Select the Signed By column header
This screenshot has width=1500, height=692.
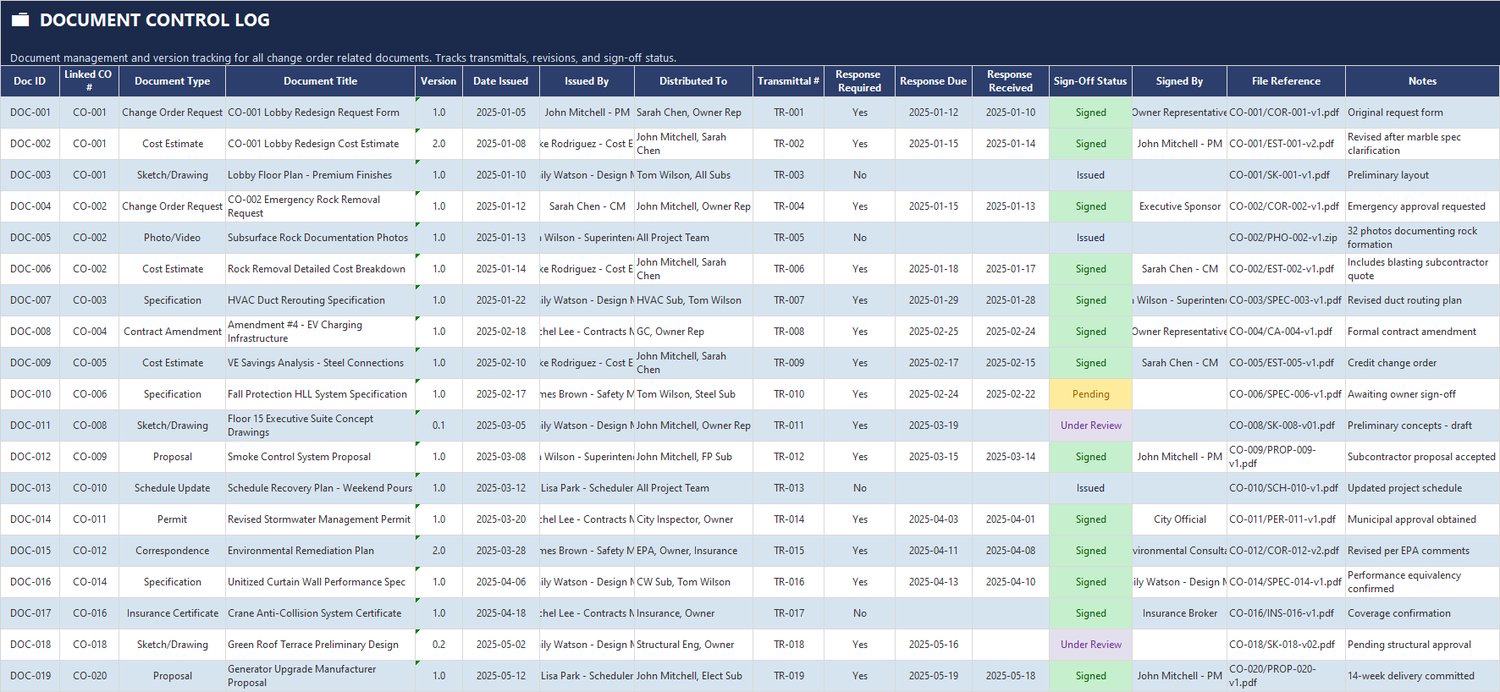(1179, 81)
